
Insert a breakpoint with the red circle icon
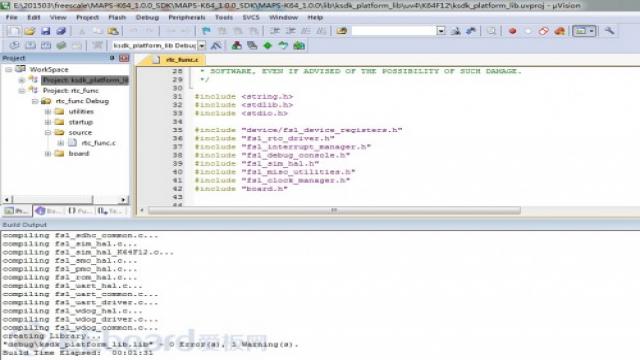coord(513,31)
